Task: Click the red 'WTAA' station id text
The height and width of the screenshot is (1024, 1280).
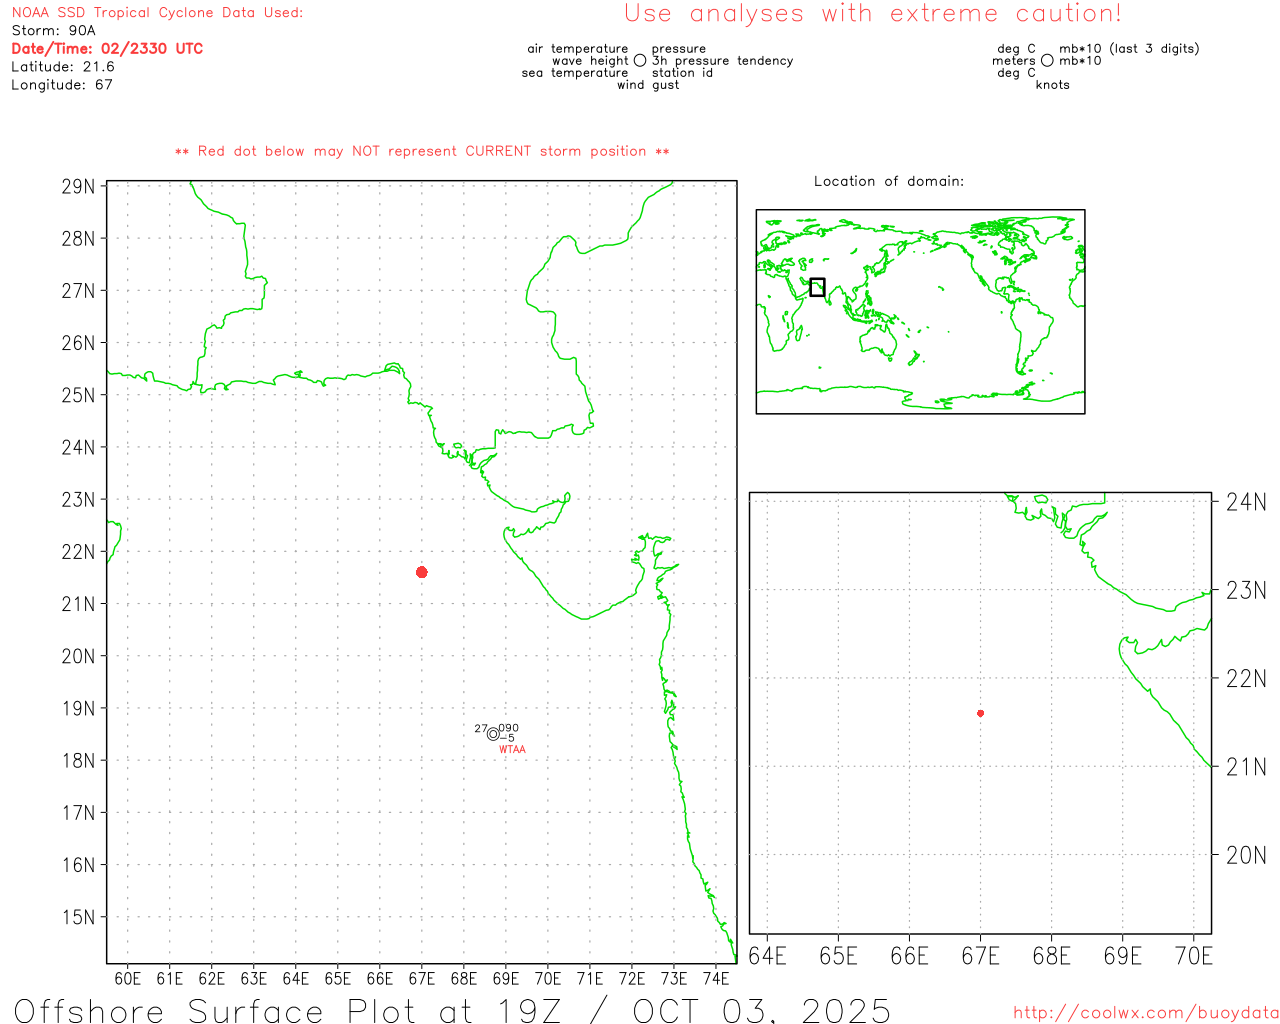Action: [x=512, y=749]
